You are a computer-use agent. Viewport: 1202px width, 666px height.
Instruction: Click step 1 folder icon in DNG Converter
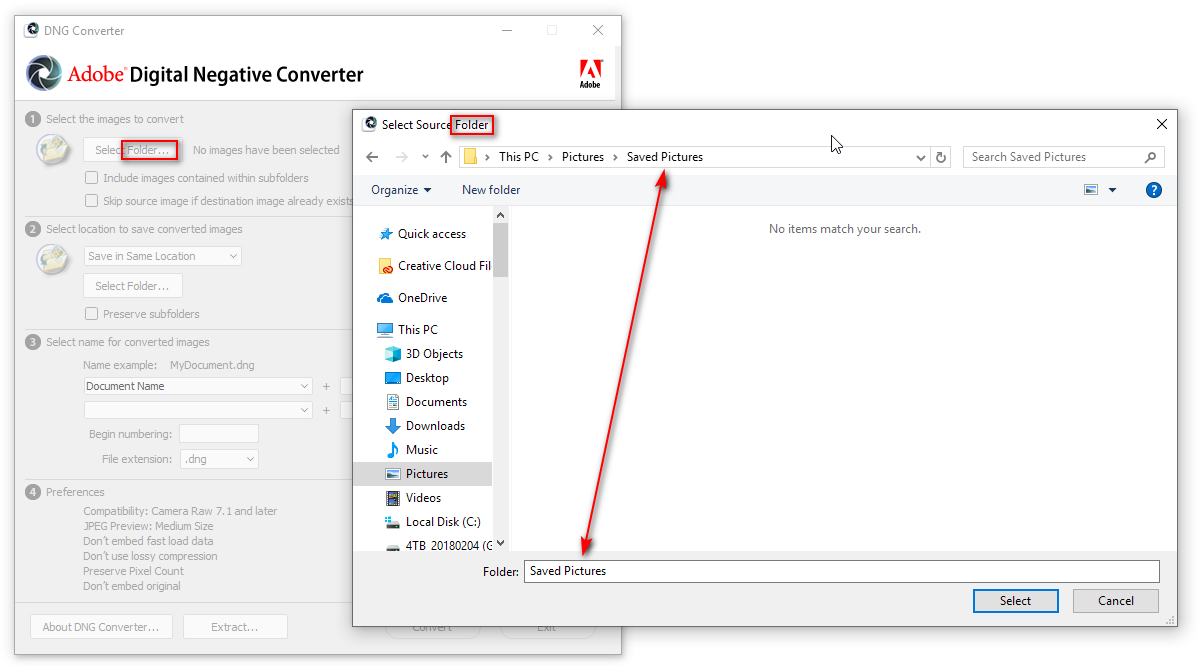click(x=53, y=150)
